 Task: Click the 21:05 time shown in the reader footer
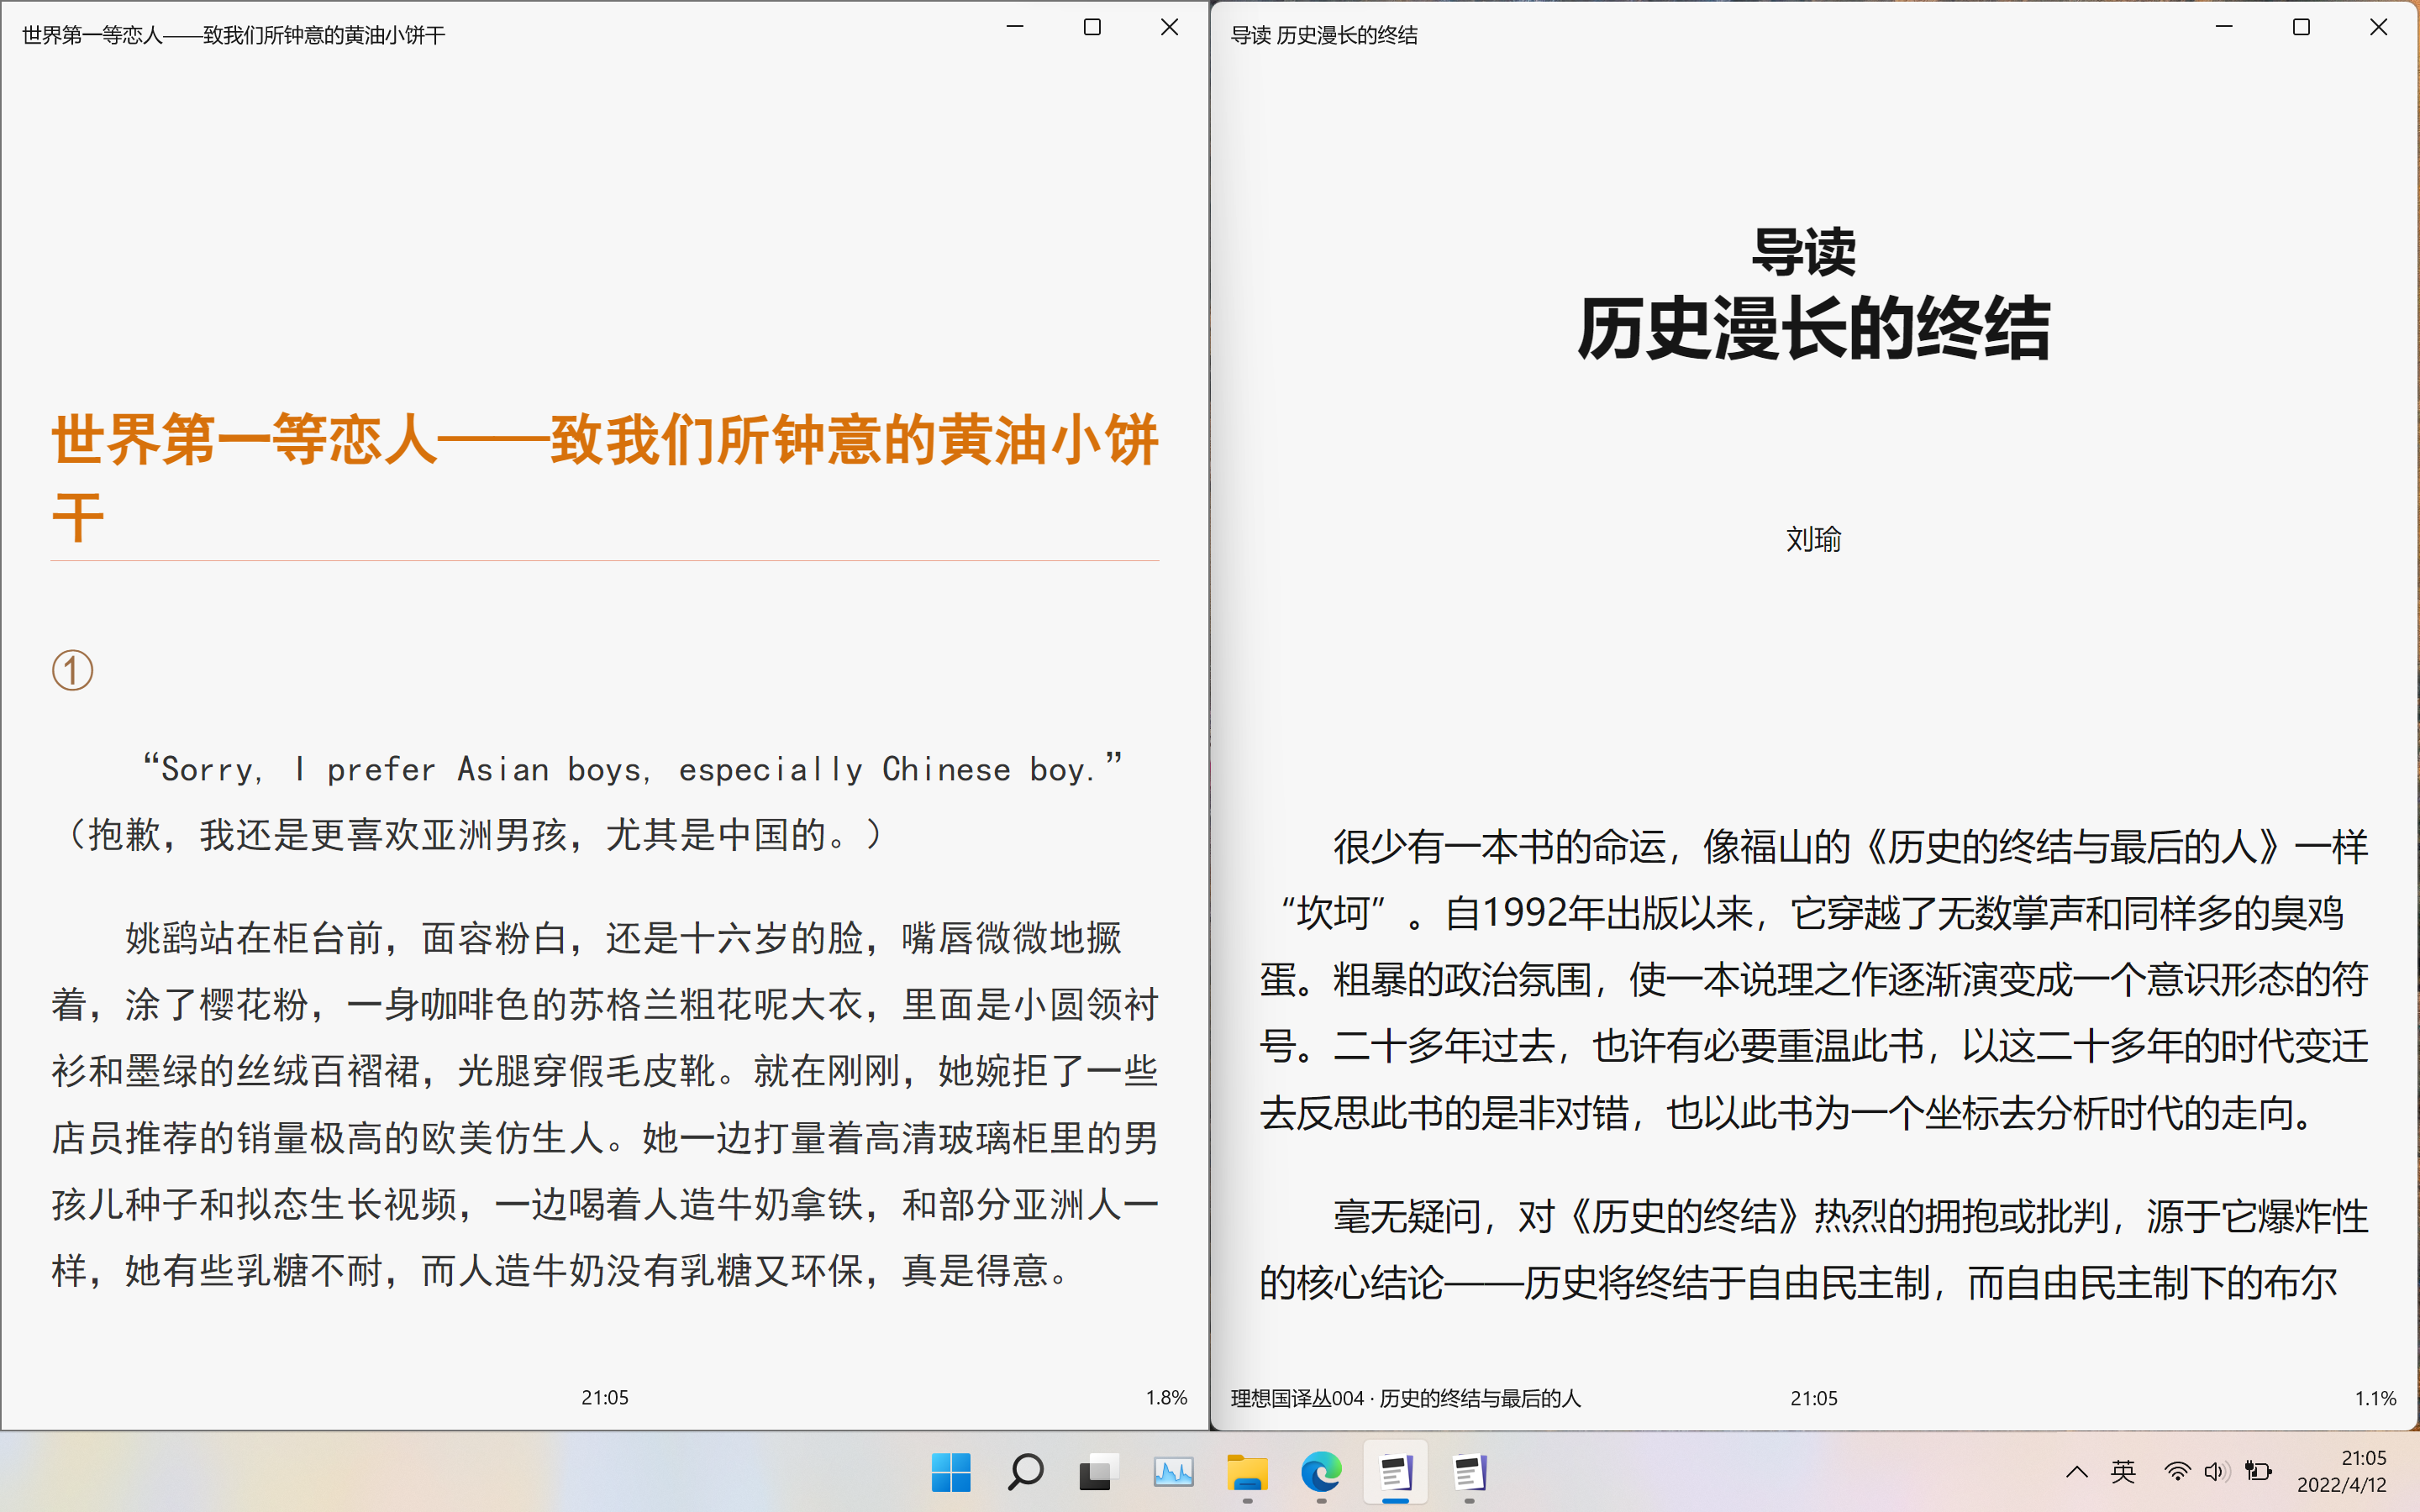tap(605, 1397)
